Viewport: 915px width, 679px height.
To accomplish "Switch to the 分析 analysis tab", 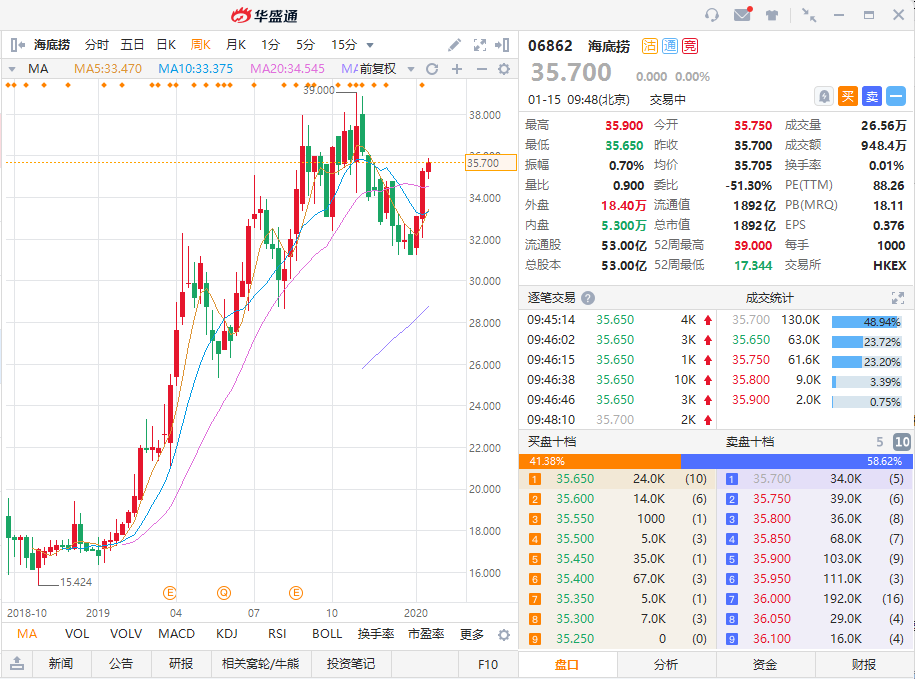I will click(x=666, y=664).
